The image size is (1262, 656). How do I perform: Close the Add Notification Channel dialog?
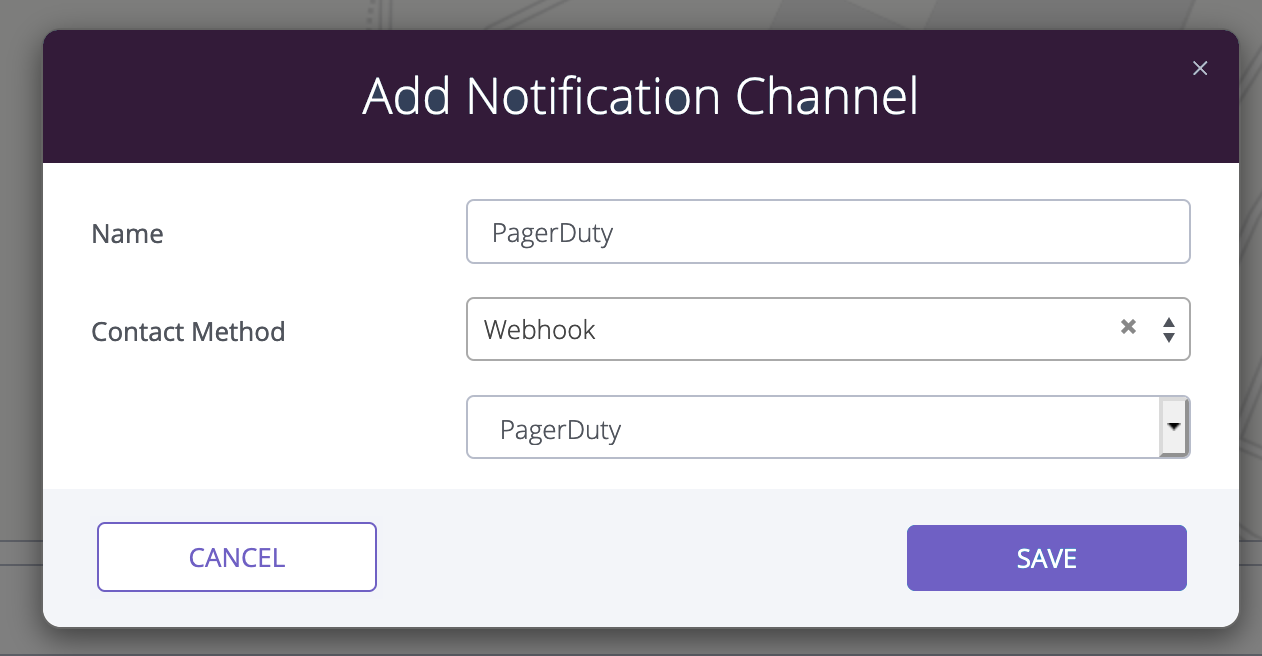1200,68
